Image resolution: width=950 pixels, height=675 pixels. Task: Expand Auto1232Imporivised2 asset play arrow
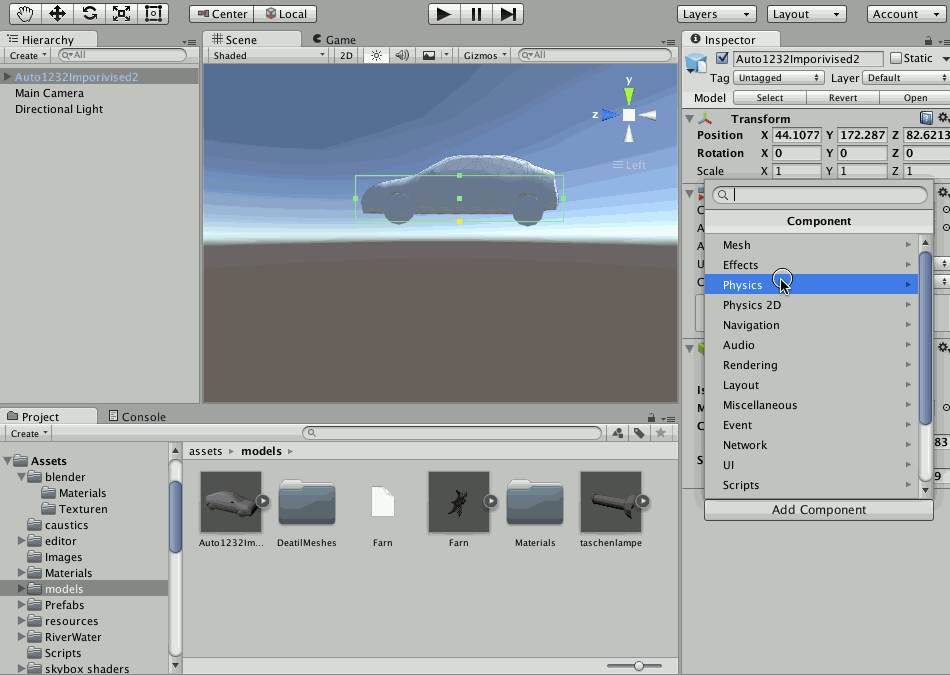point(262,501)
